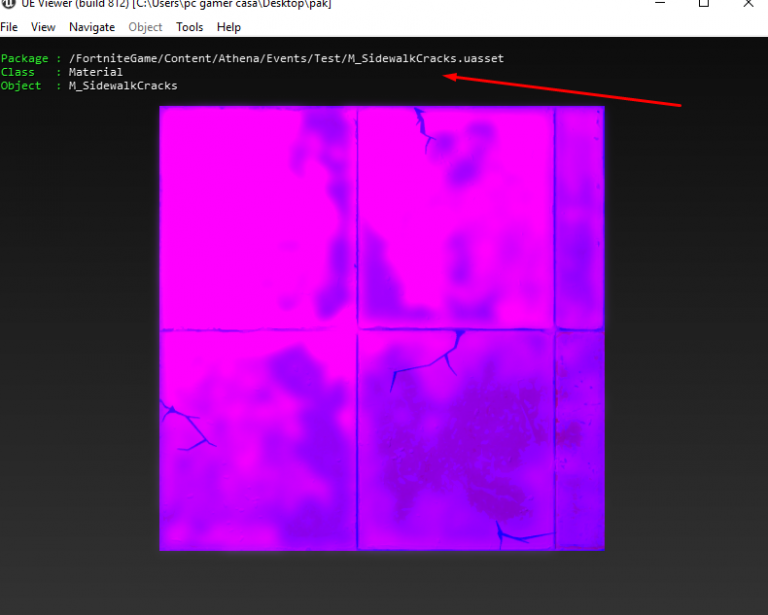
Task: Click the top-left large tile of the texture
Action: tap(257, 217)
